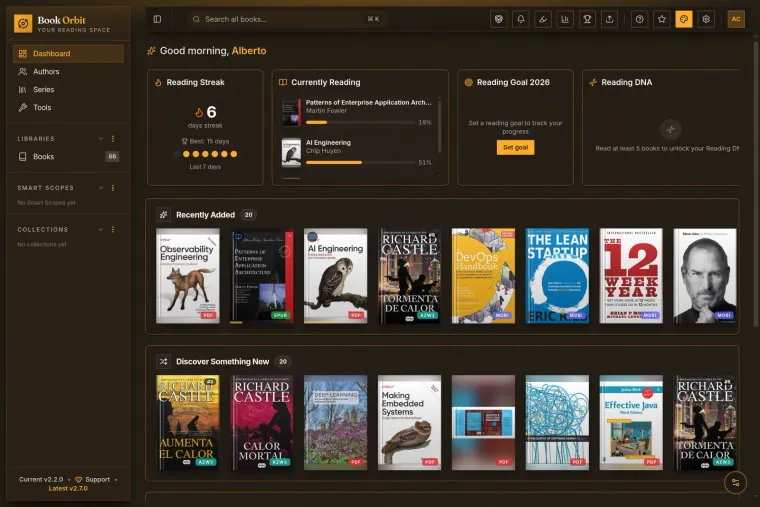
Task: Click the Books count badge 66
Action: point(112,157)
